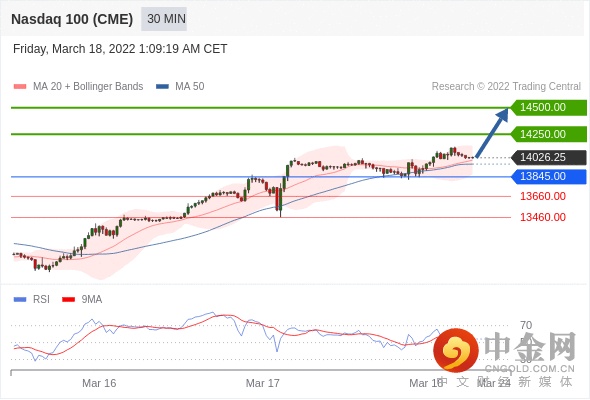The height and width of the screenshot is (400, 590).
Task: Click the MA 50 blue legend swatch
Action: coord(163,87)
